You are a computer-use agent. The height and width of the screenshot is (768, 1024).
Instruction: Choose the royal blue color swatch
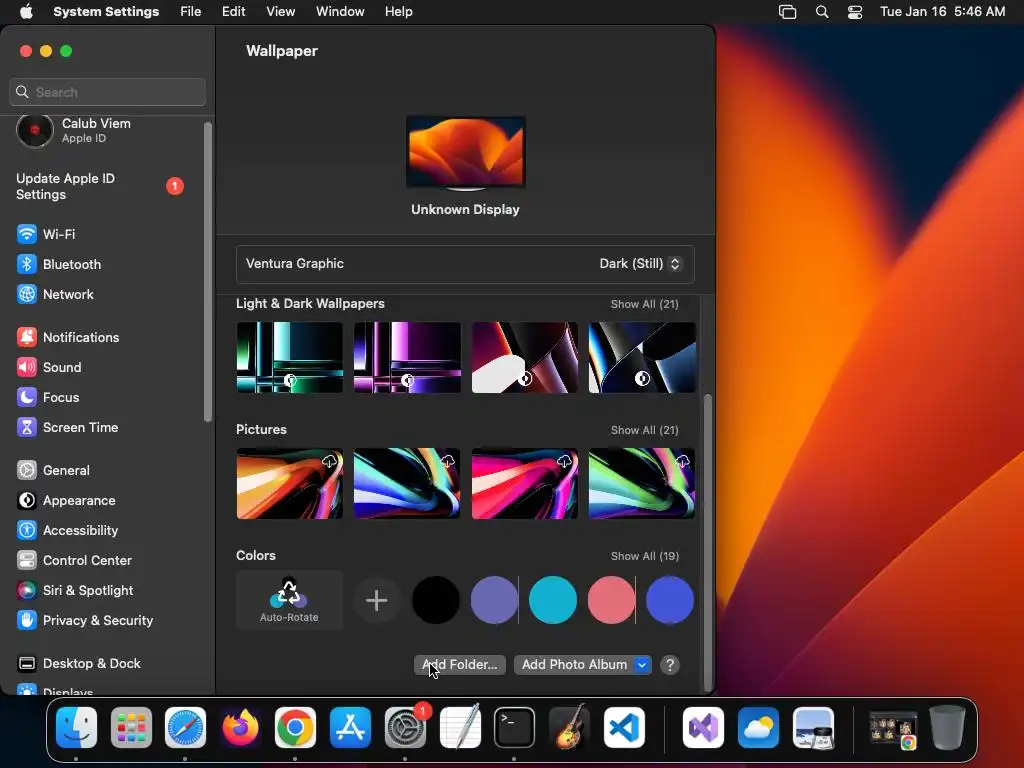point(669,600)
